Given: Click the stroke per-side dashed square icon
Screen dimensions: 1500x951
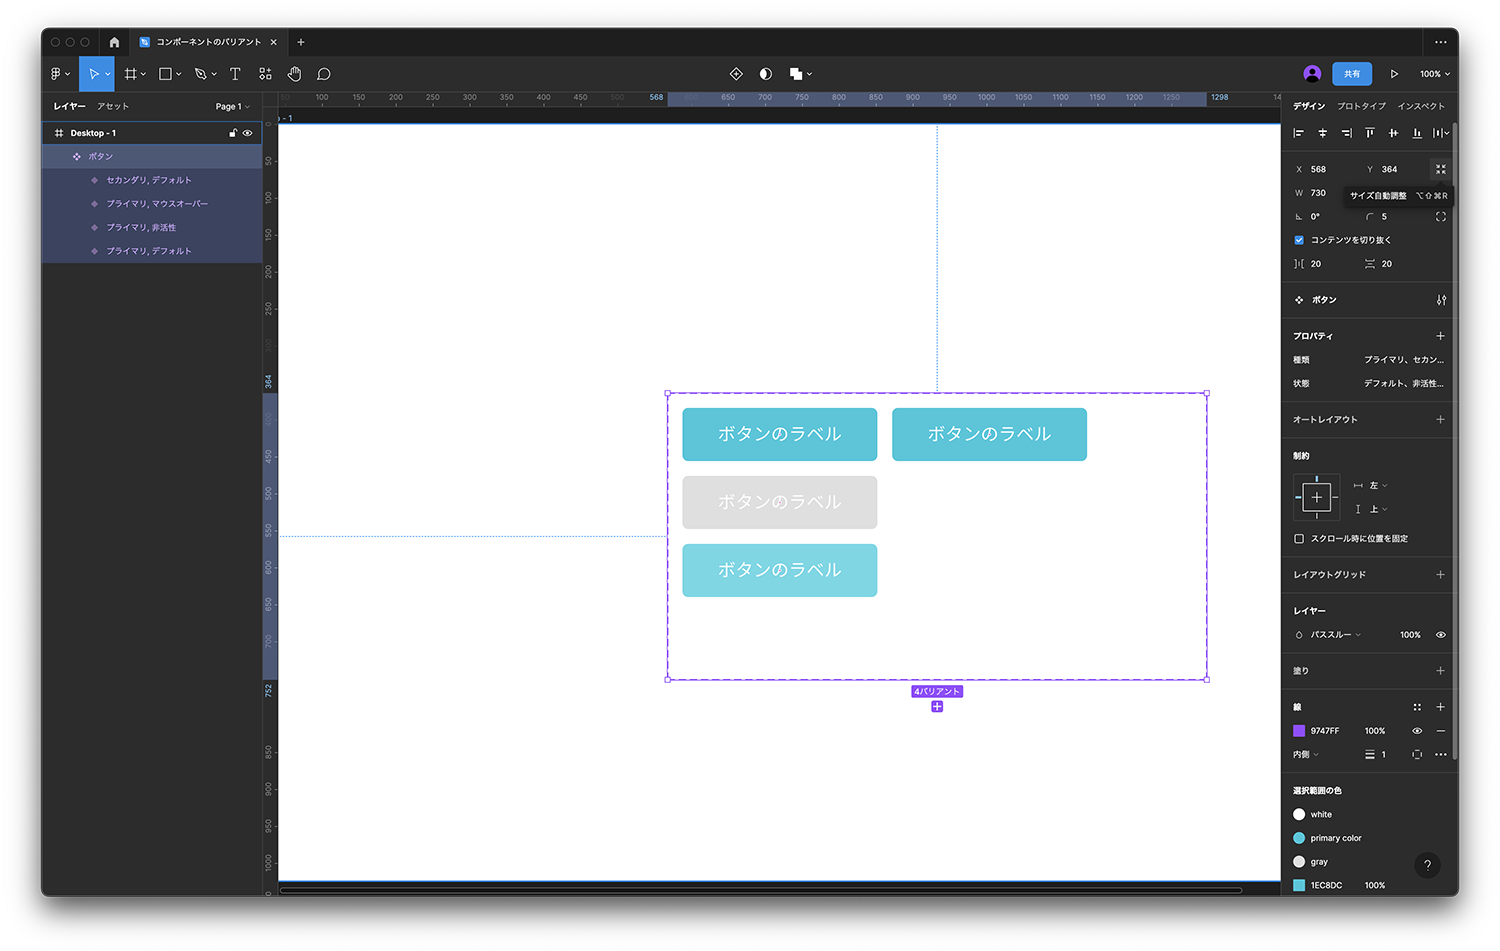Looking at the screenshot, I should tap(1417, 755).
